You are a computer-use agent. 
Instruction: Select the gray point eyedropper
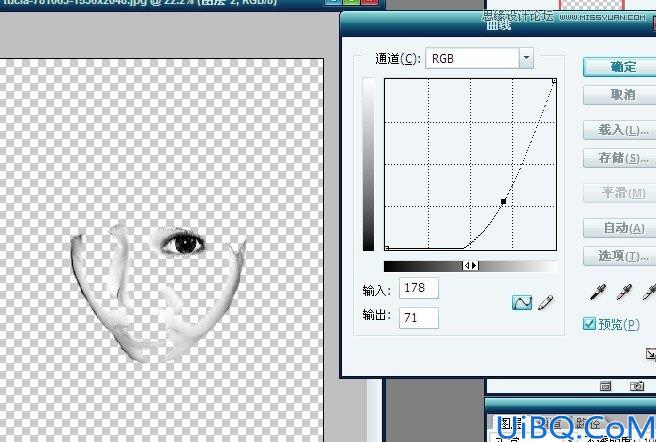click(624, 292)
